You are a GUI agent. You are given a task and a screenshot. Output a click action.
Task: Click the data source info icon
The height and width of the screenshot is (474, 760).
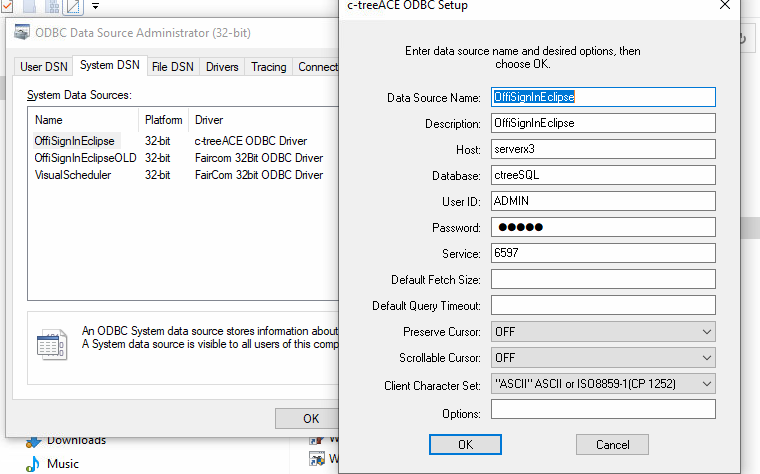[52, 345]
